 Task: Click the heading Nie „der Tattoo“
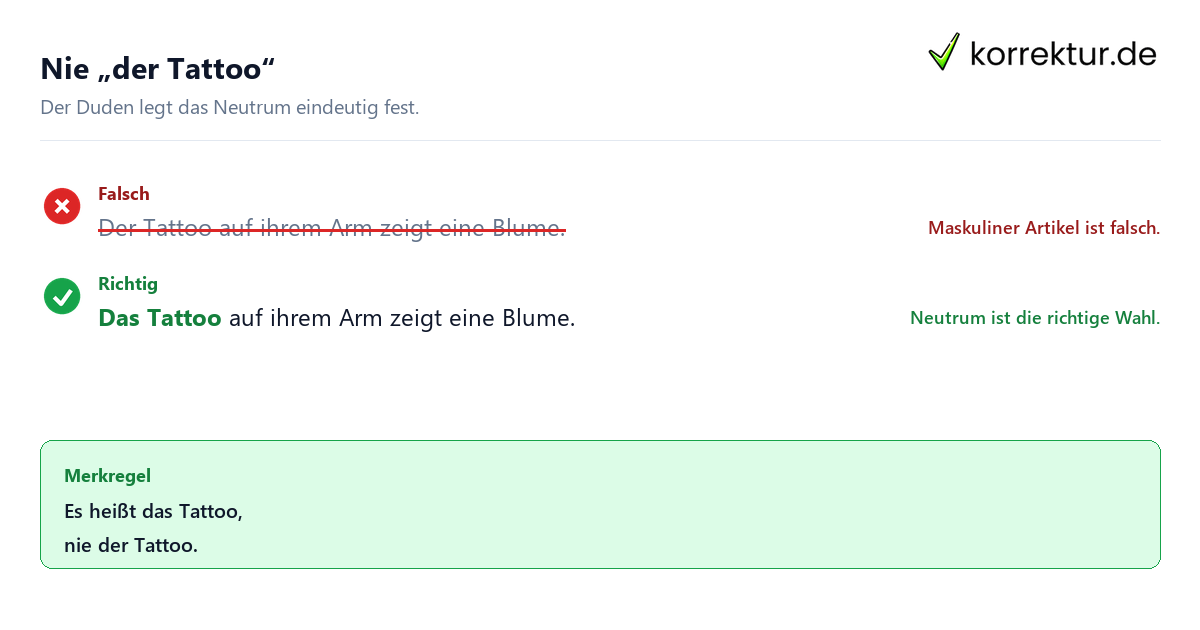(x=157, y=69)
